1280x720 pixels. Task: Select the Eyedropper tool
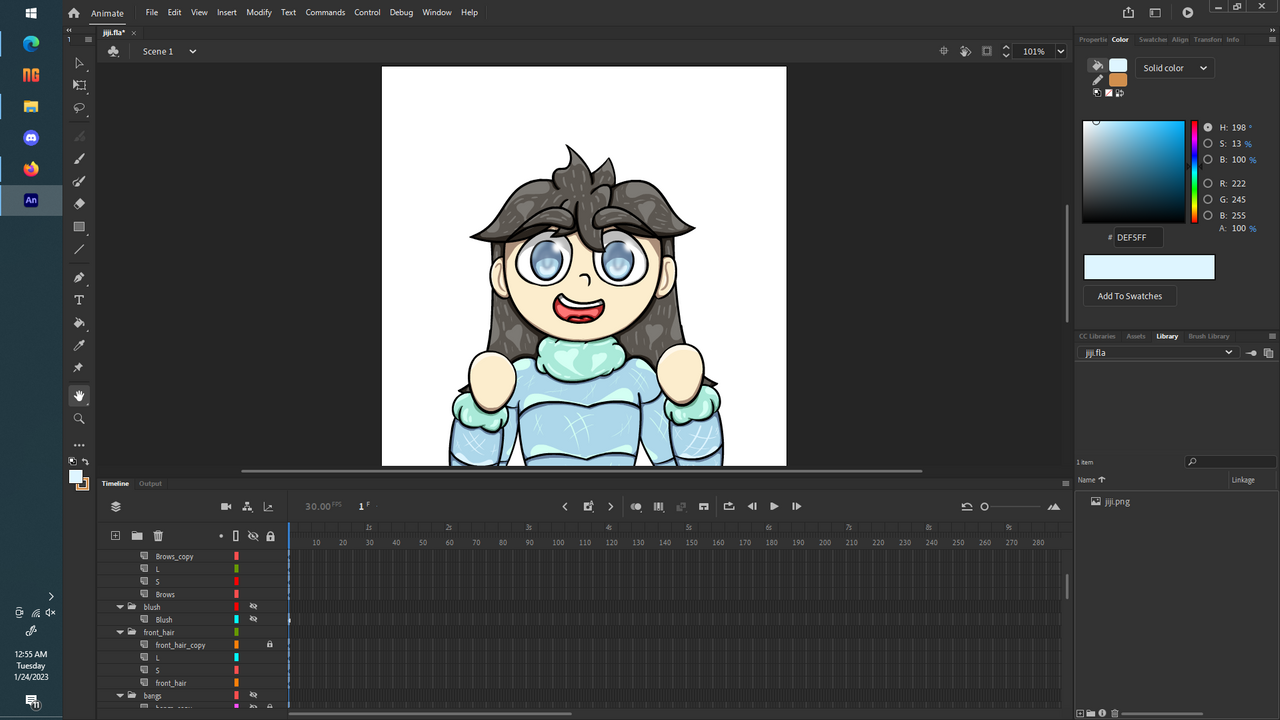[x=79, y=346]
